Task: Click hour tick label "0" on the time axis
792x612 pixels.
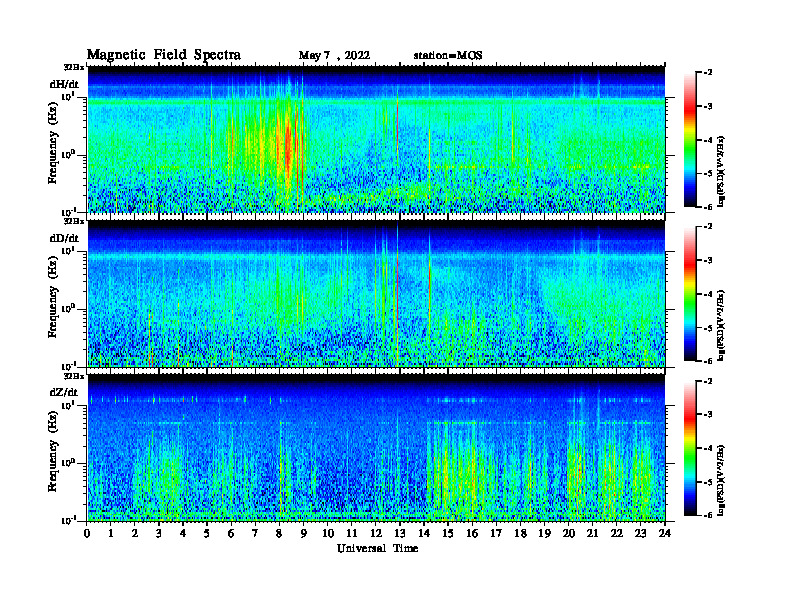Action: tap(87, 534)
